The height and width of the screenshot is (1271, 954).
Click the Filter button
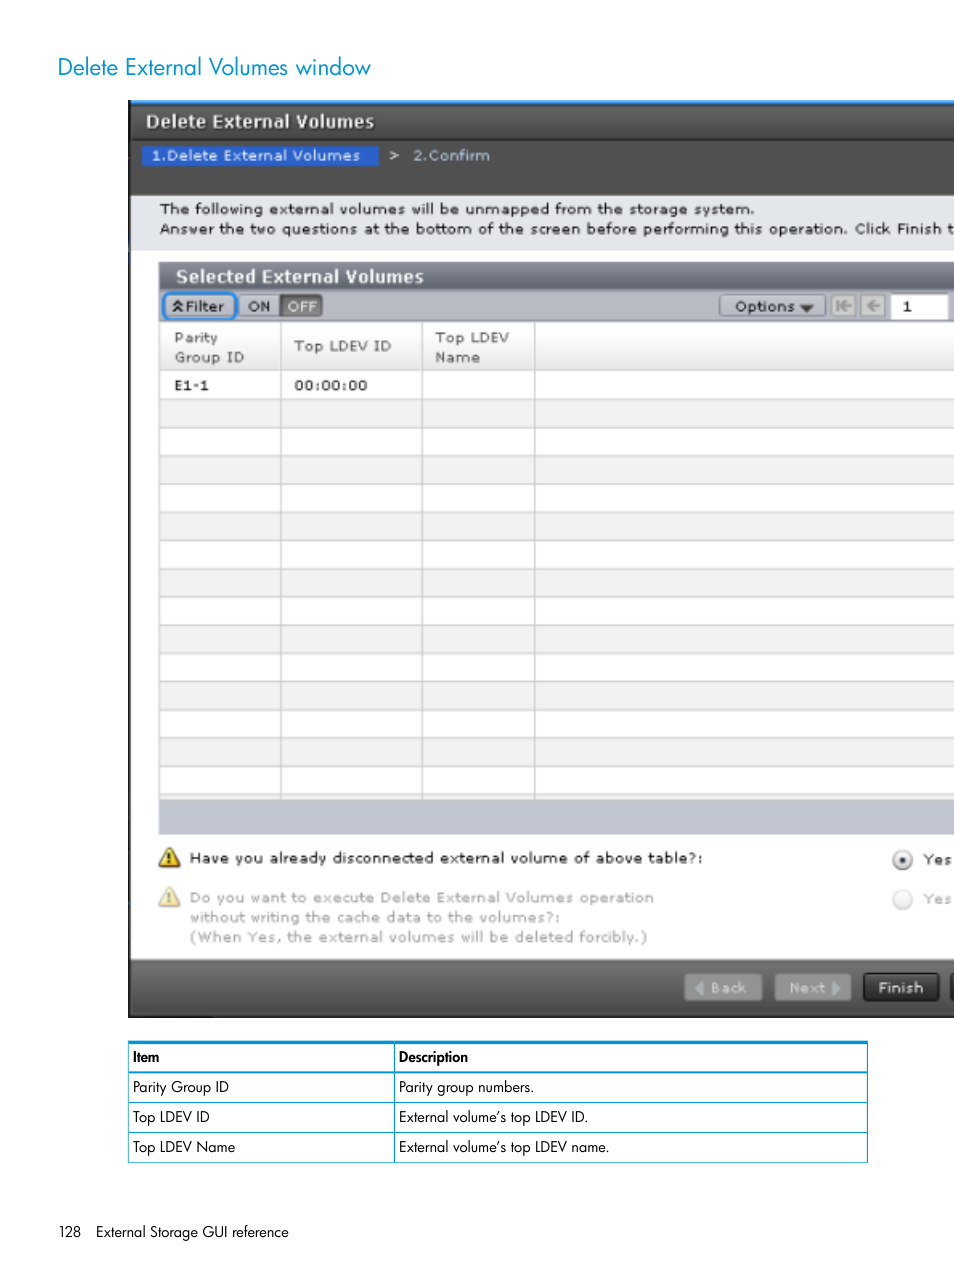(x=199, y=306)
